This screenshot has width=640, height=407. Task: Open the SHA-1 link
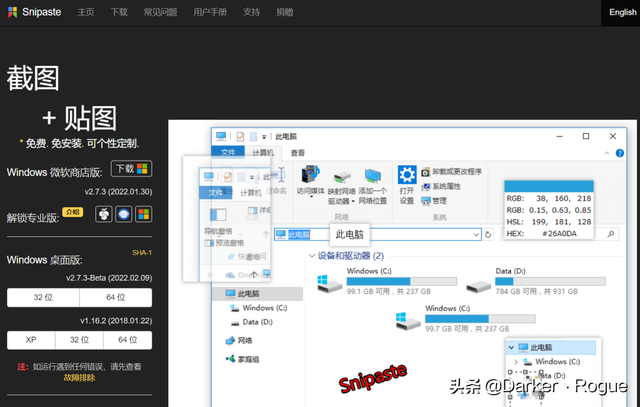click(x=142, y=253)
